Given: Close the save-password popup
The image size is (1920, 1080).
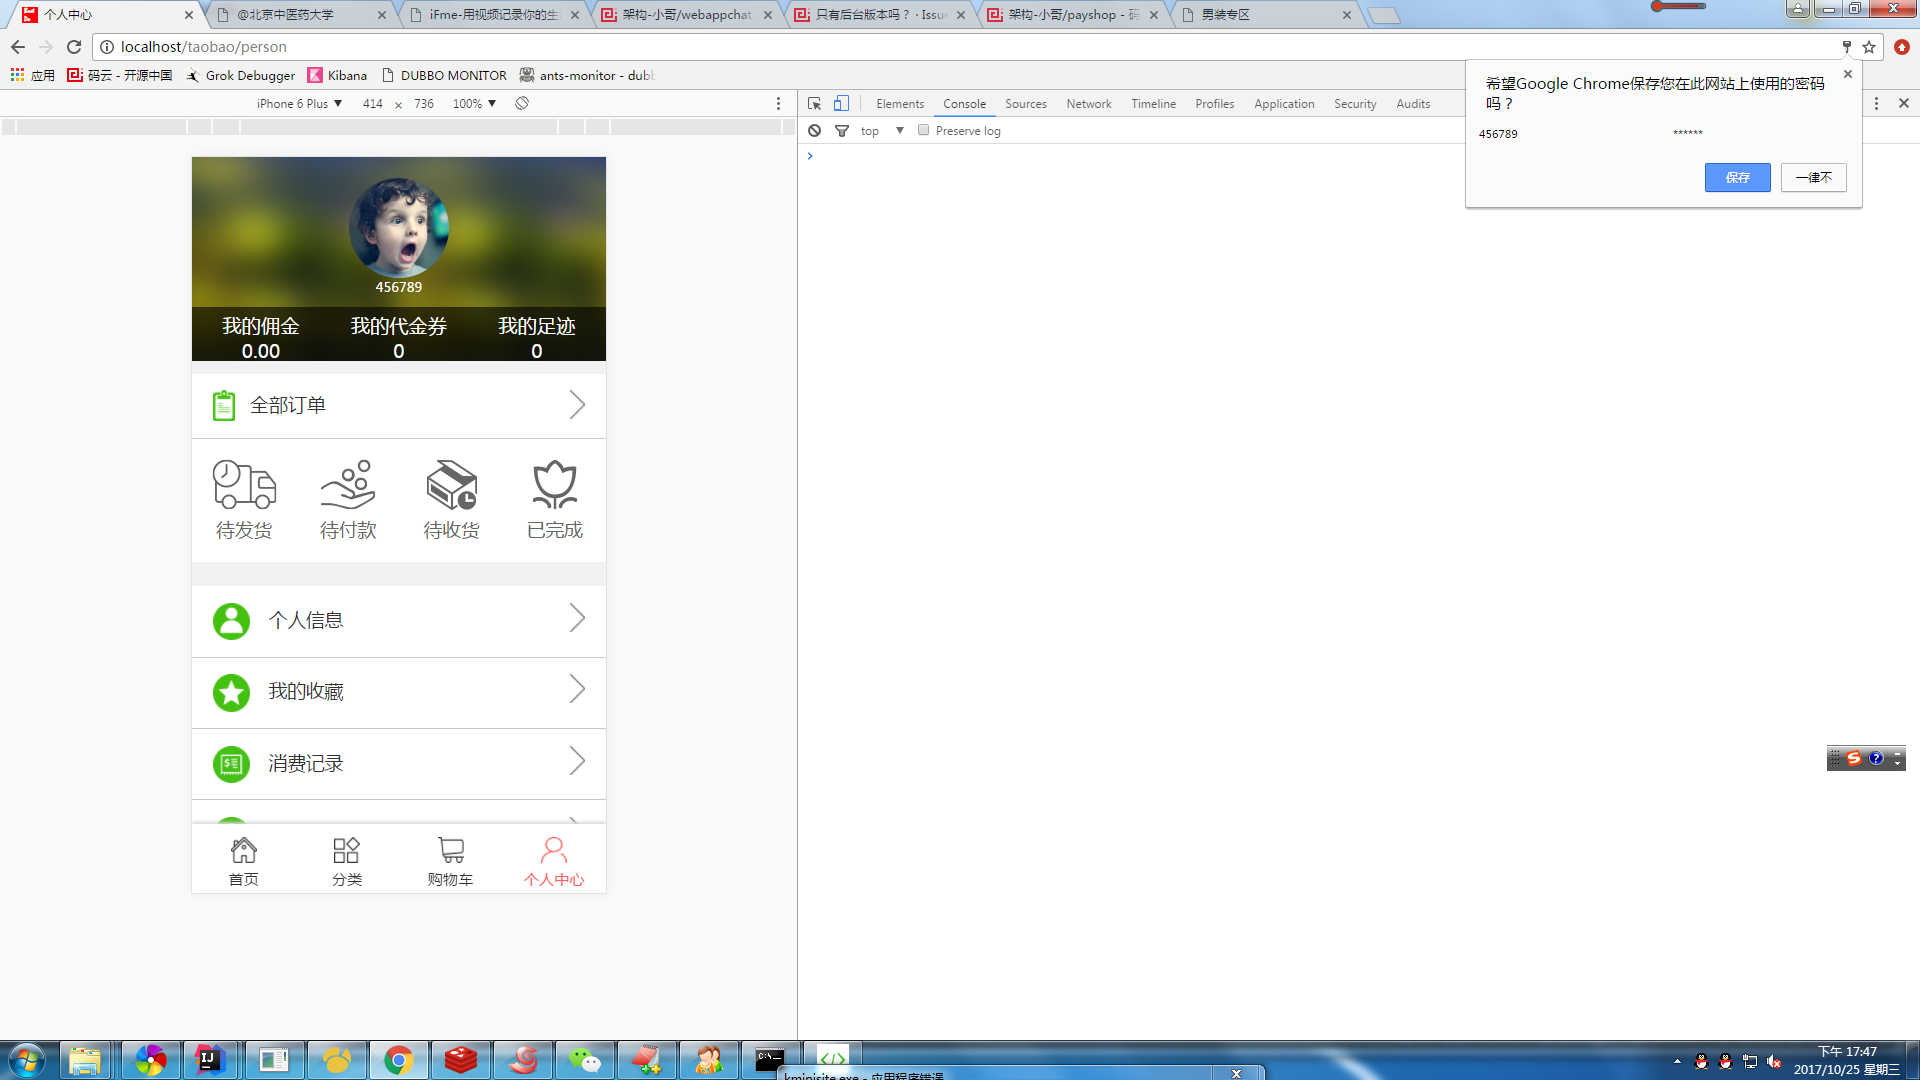Looking at the screenshot, I should pos(1848,74).
